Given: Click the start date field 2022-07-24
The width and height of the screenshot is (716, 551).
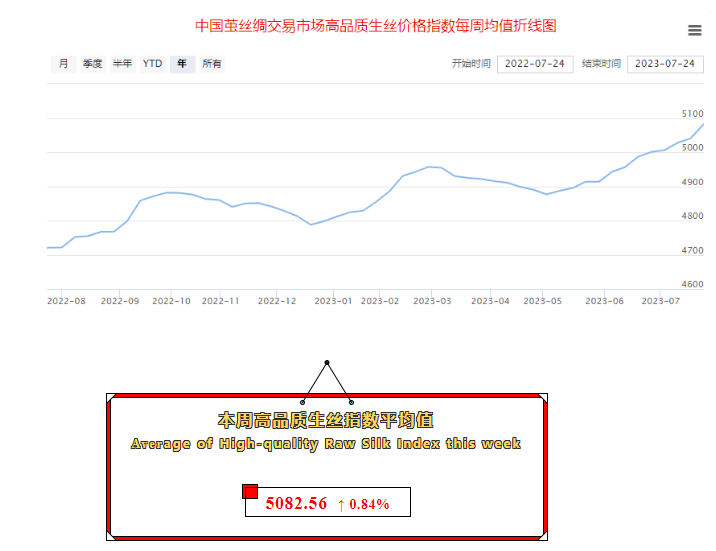Looking at the screenshot, I should 535,64.
